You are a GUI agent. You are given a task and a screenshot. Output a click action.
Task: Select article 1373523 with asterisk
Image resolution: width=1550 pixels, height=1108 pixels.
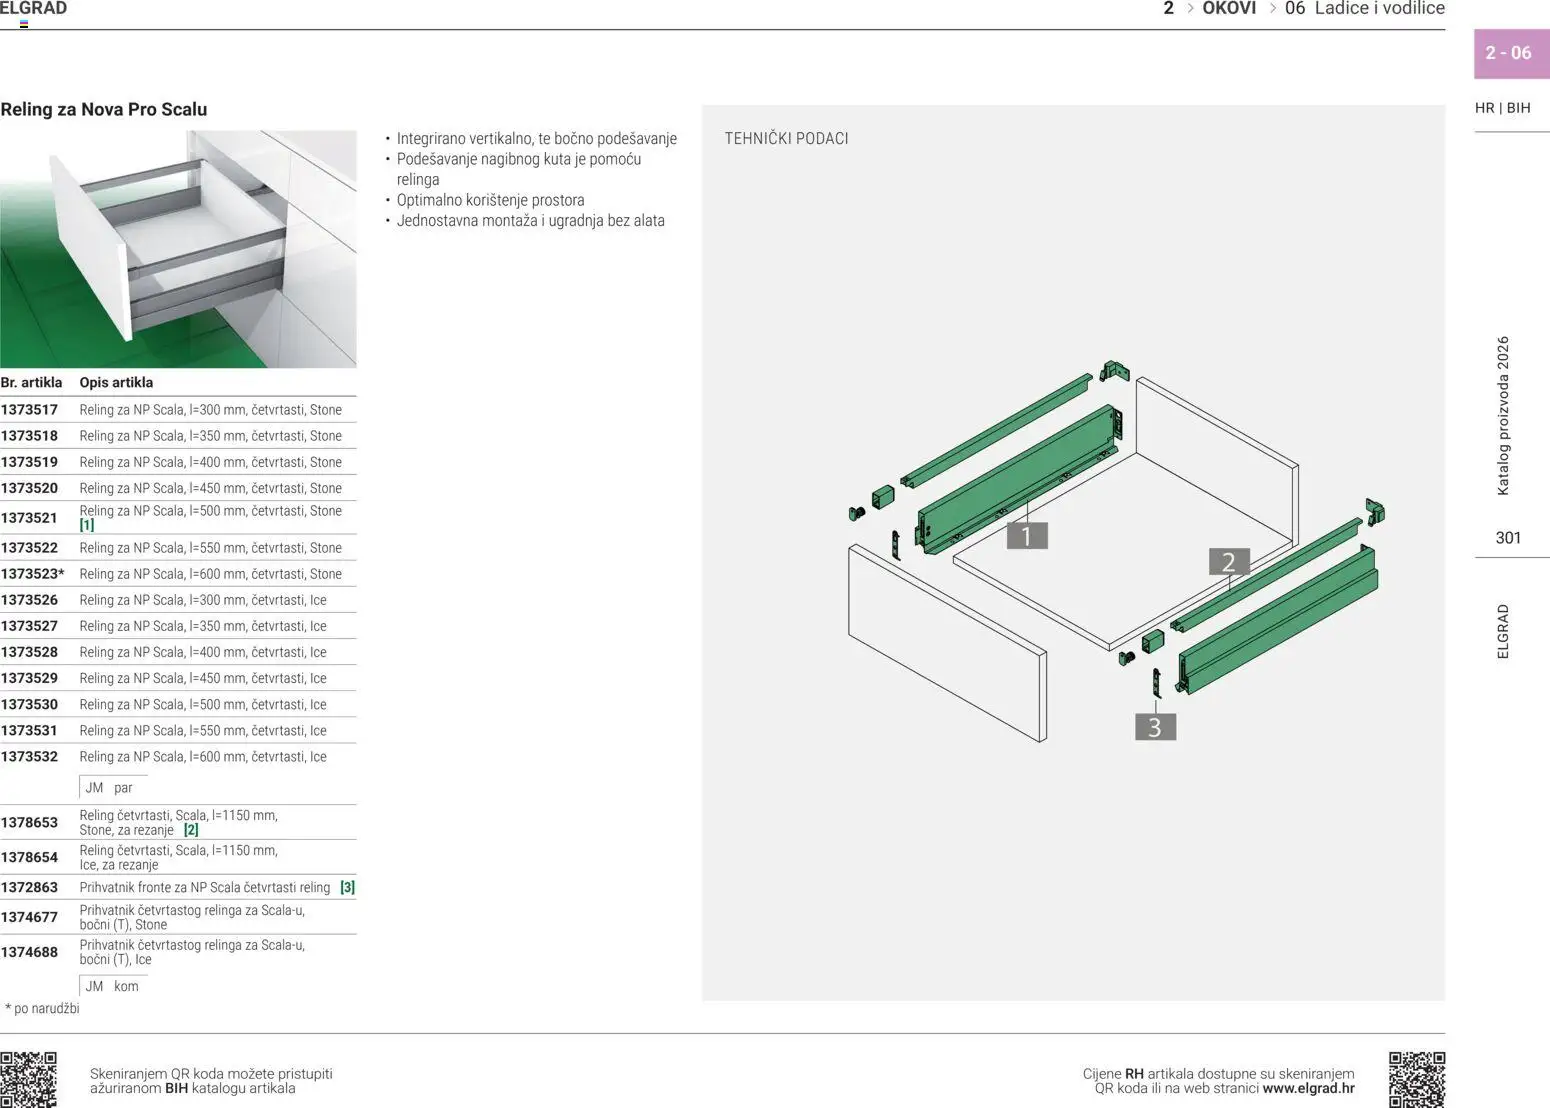pyautogui.click(x=33, y=574)
